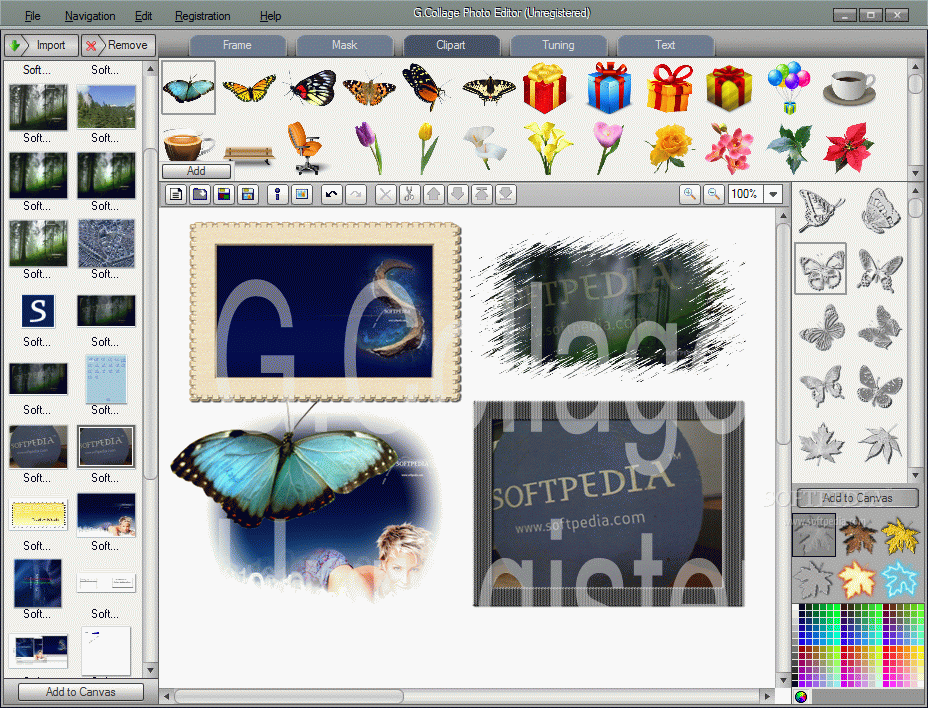928x708 pixels.
Task: Select the purple tulip clipart
Action: point(369,148)
